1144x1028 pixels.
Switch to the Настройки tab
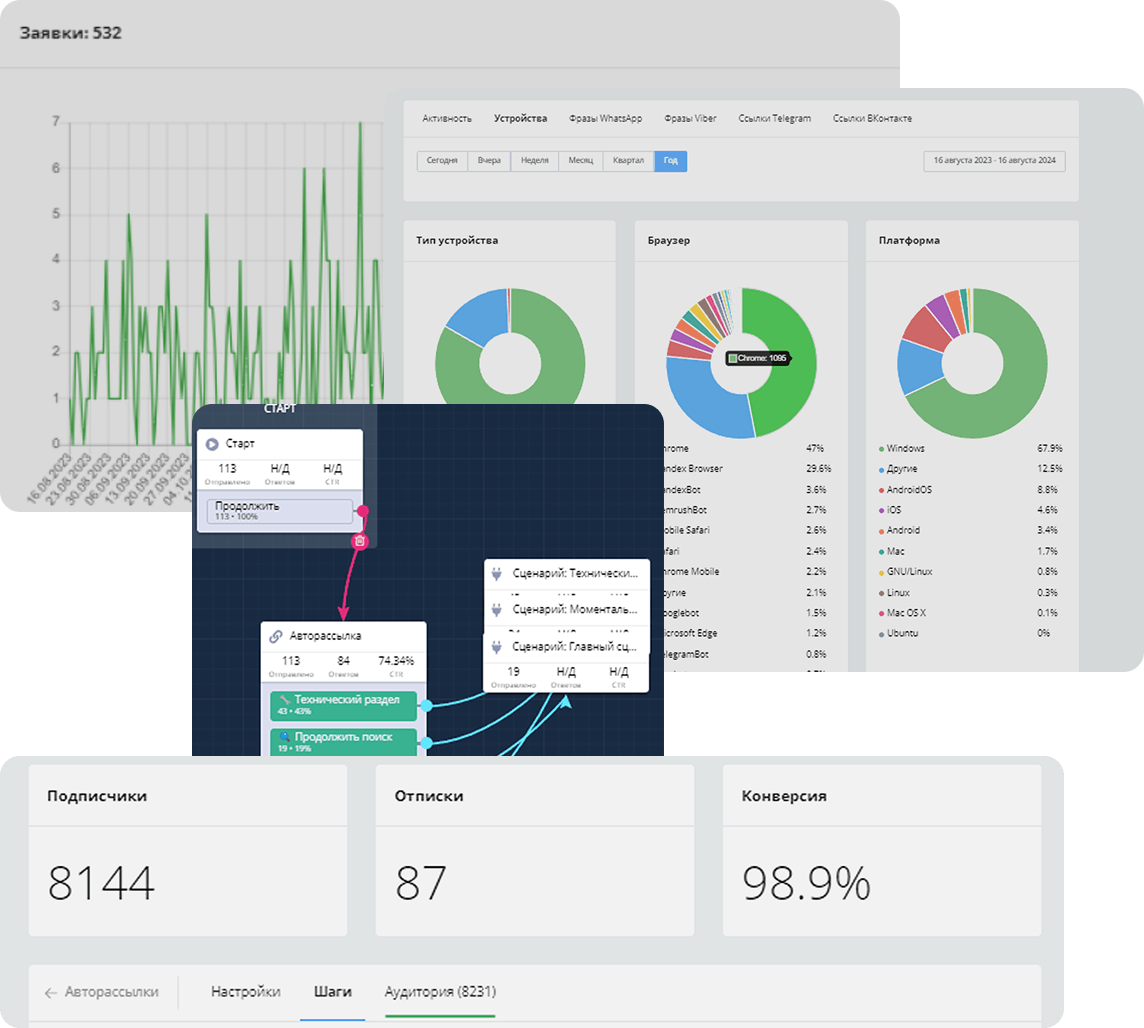[x=245, y=992]
